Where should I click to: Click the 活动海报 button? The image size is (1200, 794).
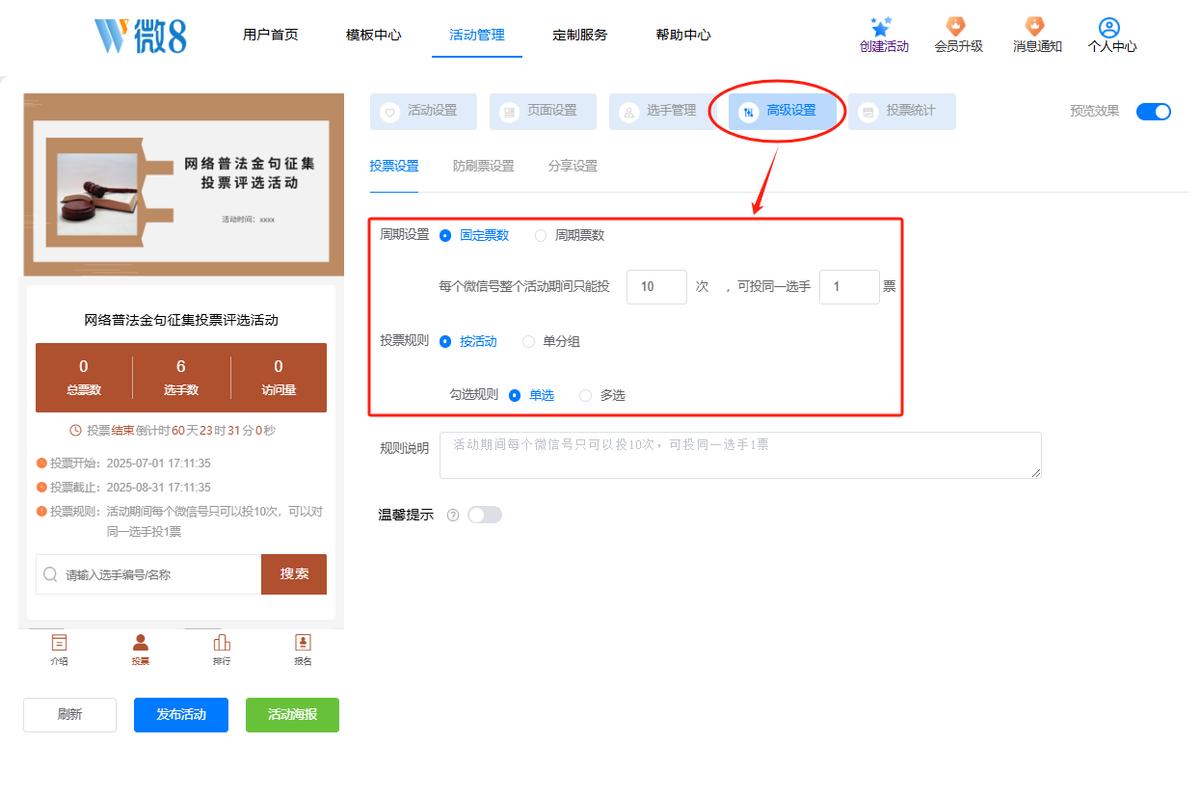tap(292, 715)
